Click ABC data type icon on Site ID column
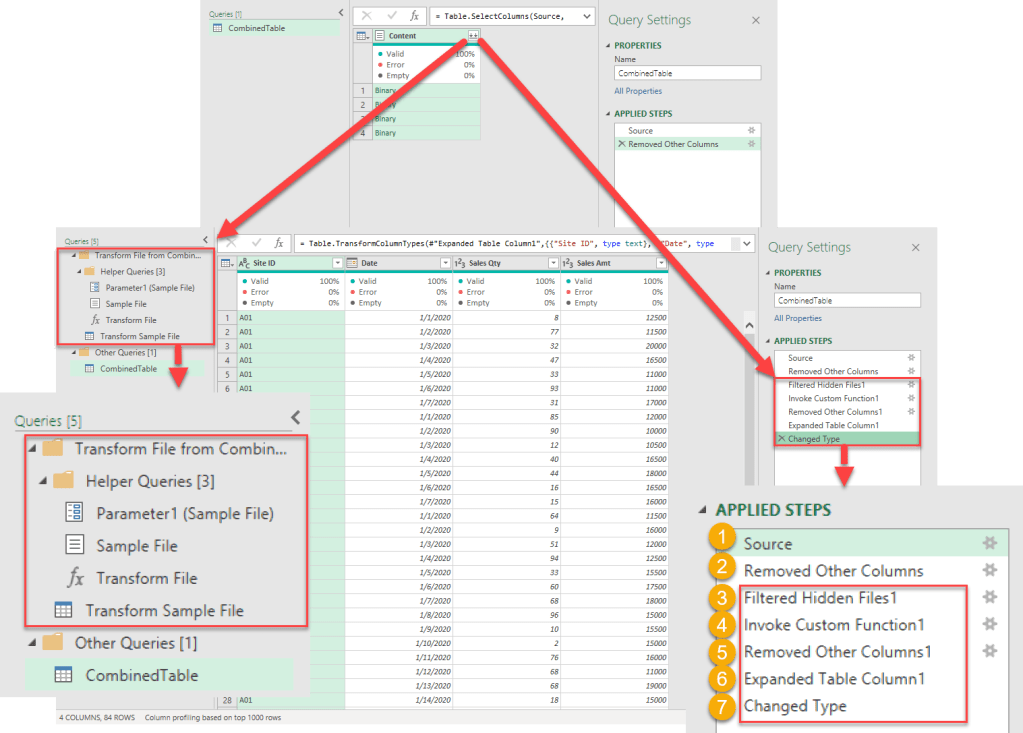 pyautogui.click(x=242, y=263)
